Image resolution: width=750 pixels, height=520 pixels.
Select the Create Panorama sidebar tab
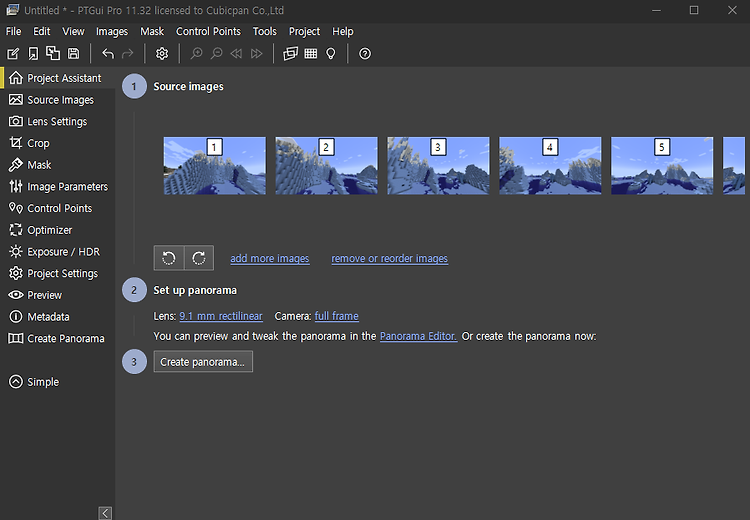pyautogui.click(x=56, y=338)
